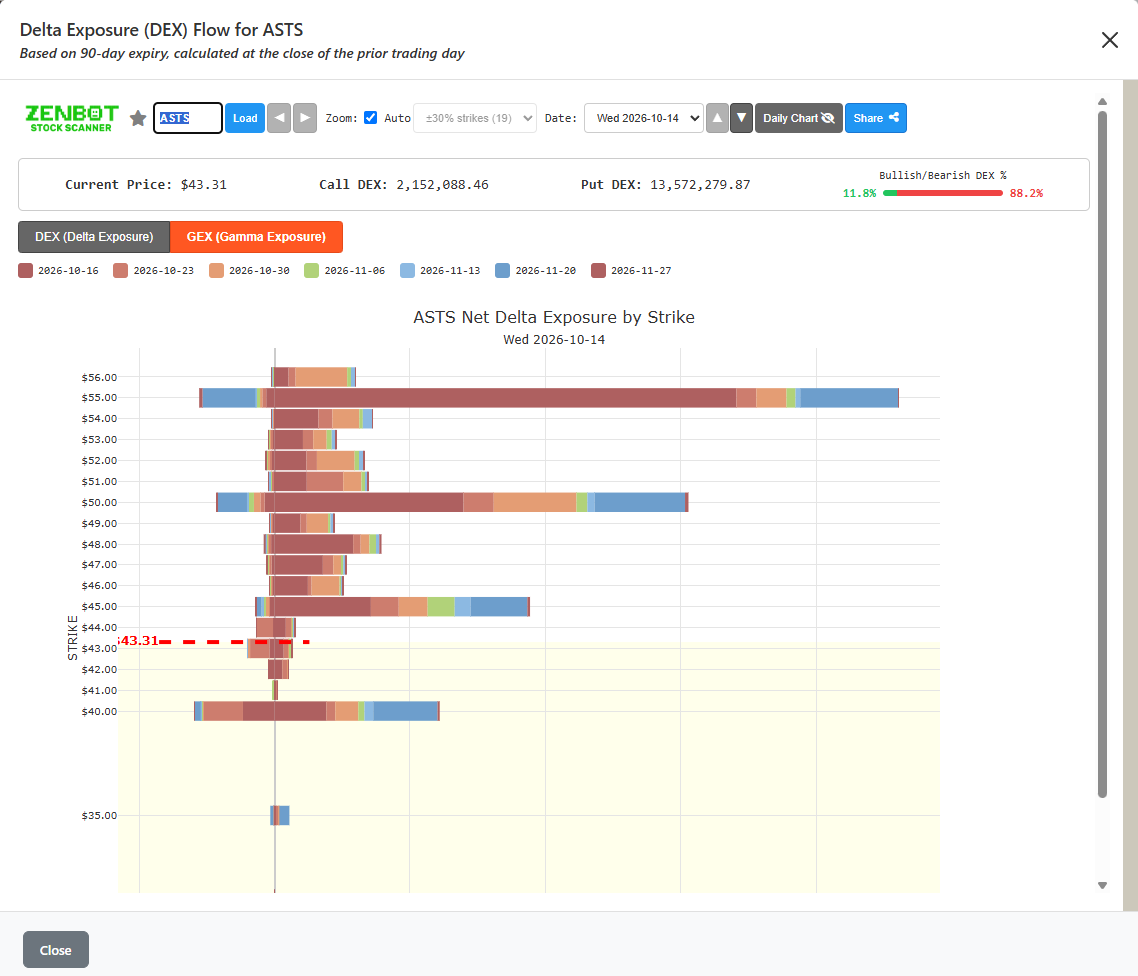Click the Call DEX 2,152,088.46 value
Viewport: 1138px width, 976px height.
point(442,185)
